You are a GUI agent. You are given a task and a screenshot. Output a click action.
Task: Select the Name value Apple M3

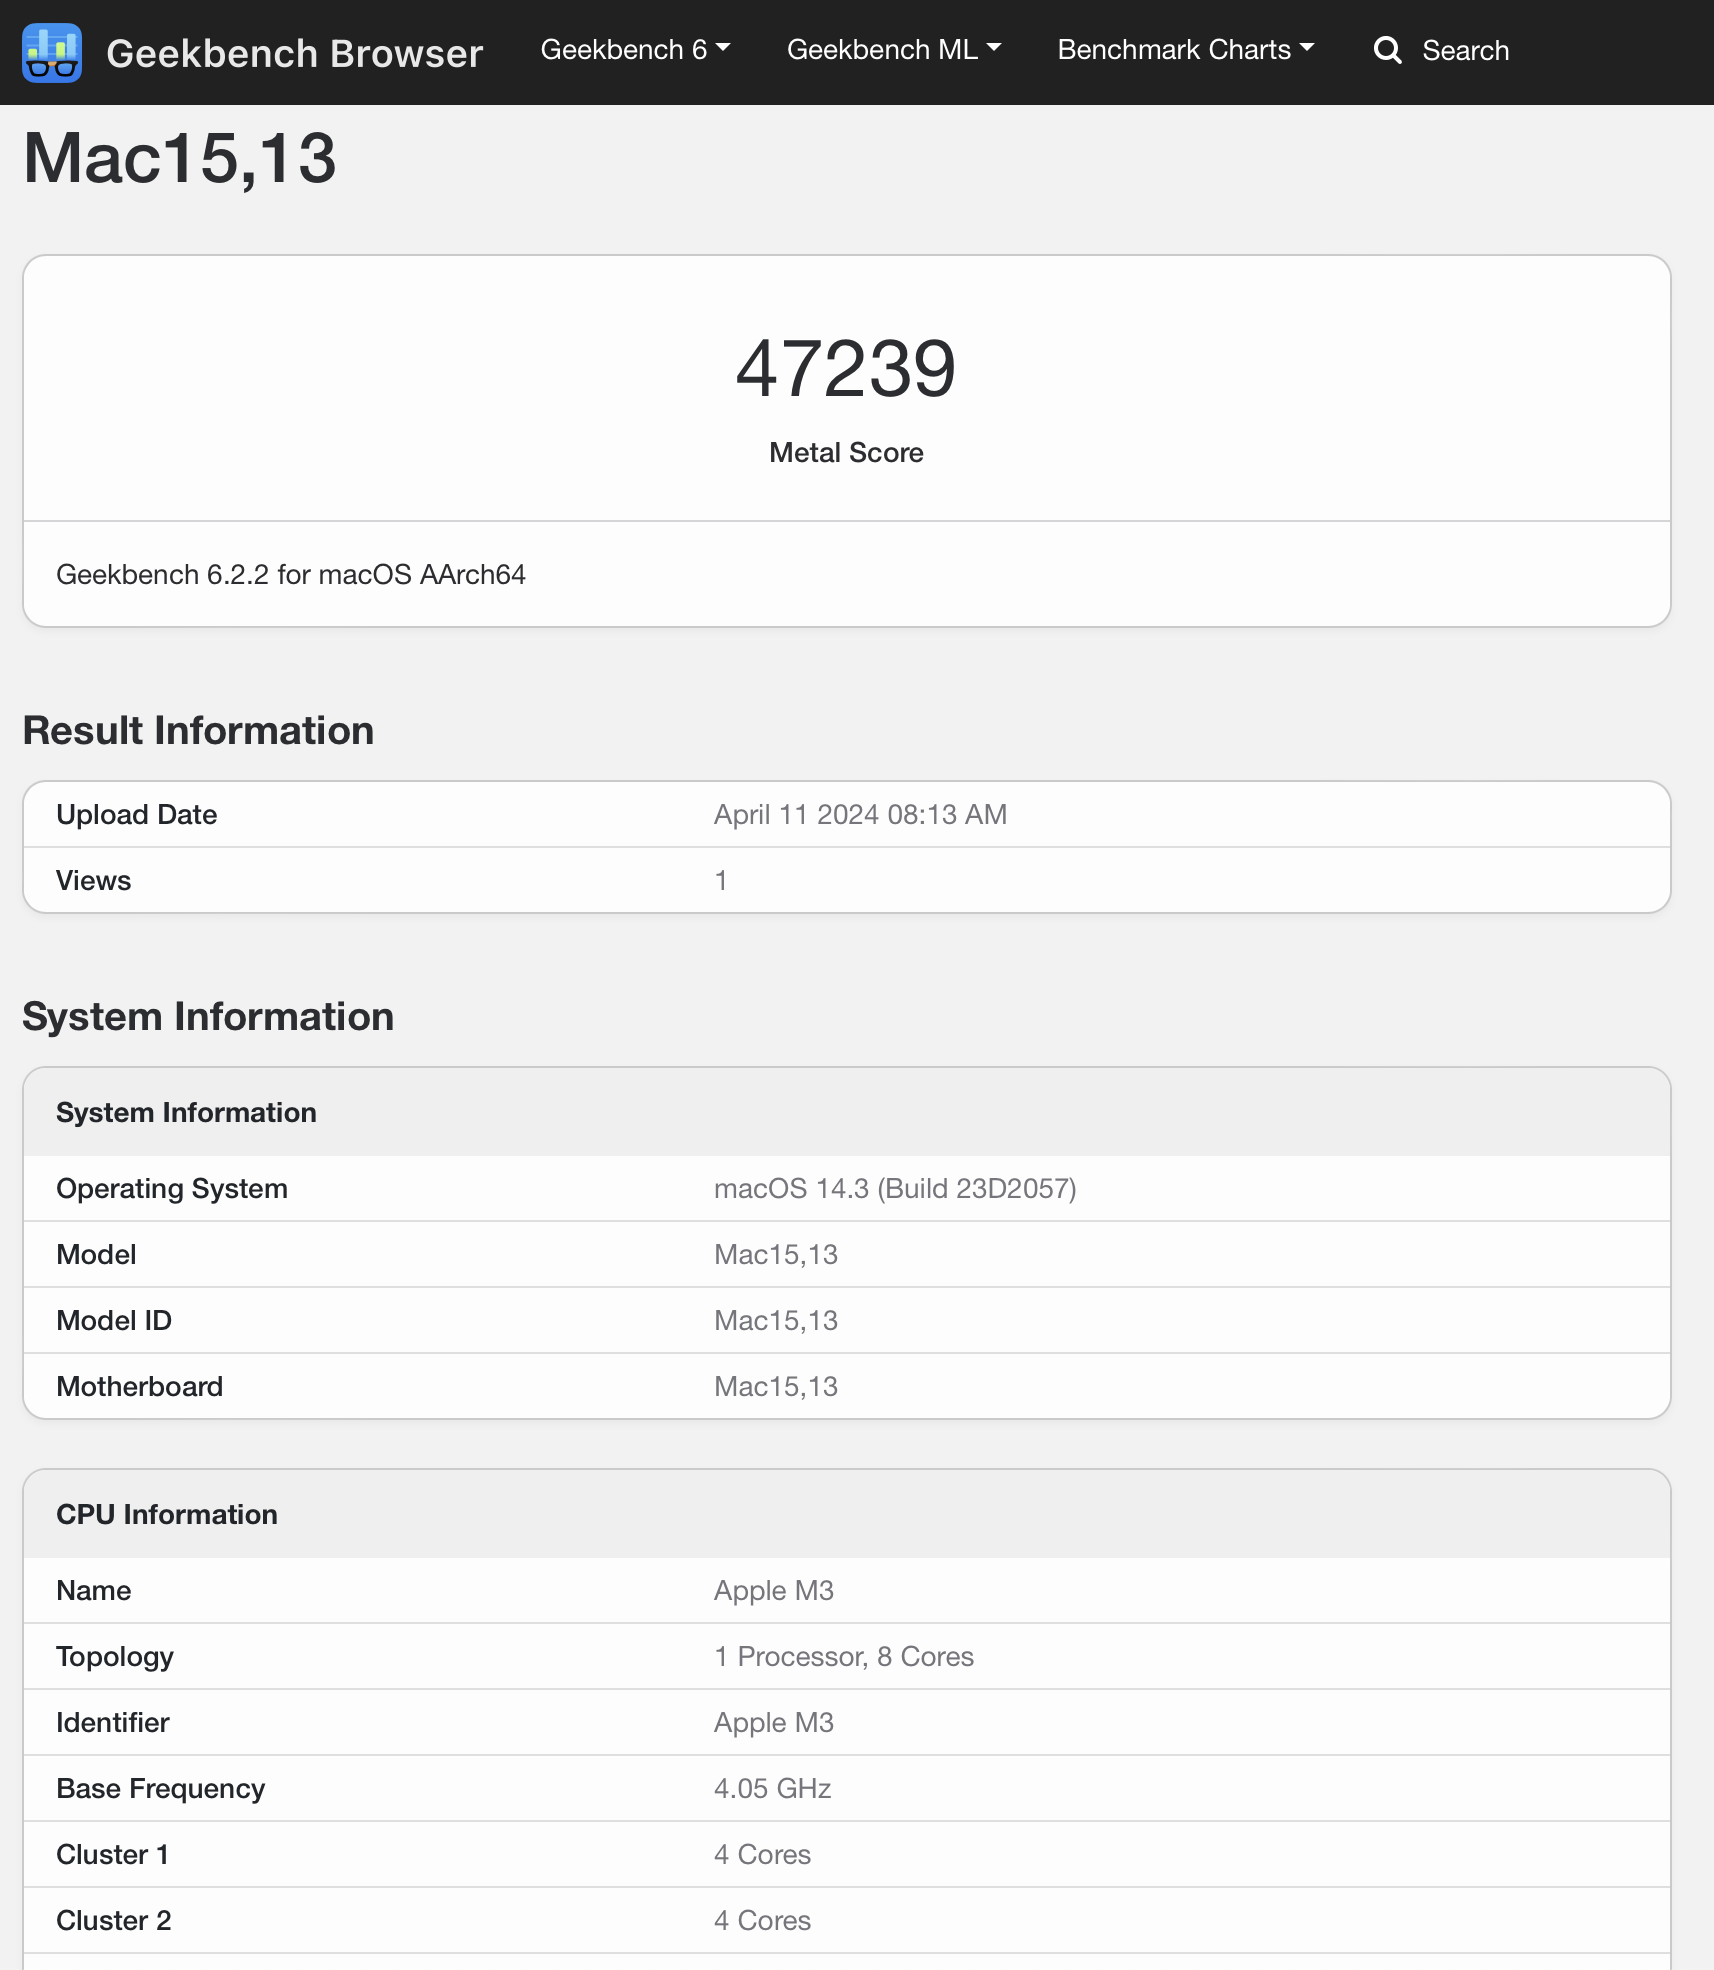(774, 1591)
